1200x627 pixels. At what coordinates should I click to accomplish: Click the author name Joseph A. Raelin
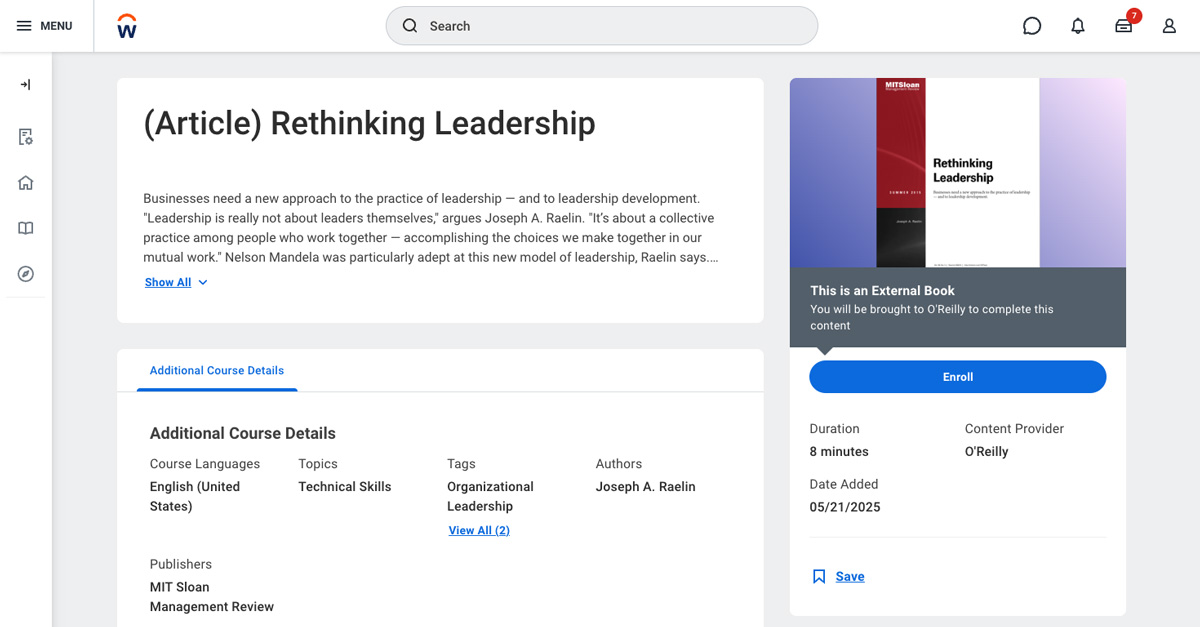click(646, 487)
